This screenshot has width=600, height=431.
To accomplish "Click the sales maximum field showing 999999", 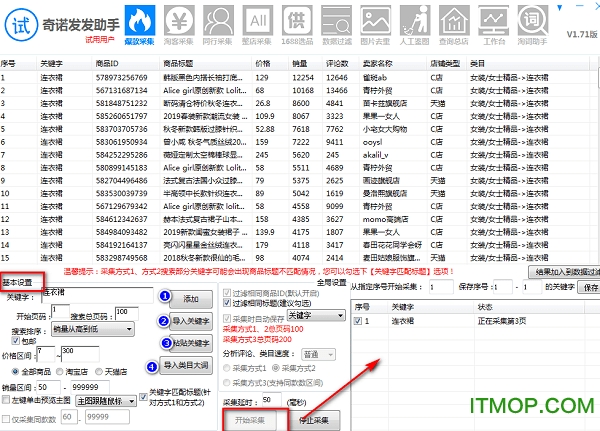I will click(90, 387).
